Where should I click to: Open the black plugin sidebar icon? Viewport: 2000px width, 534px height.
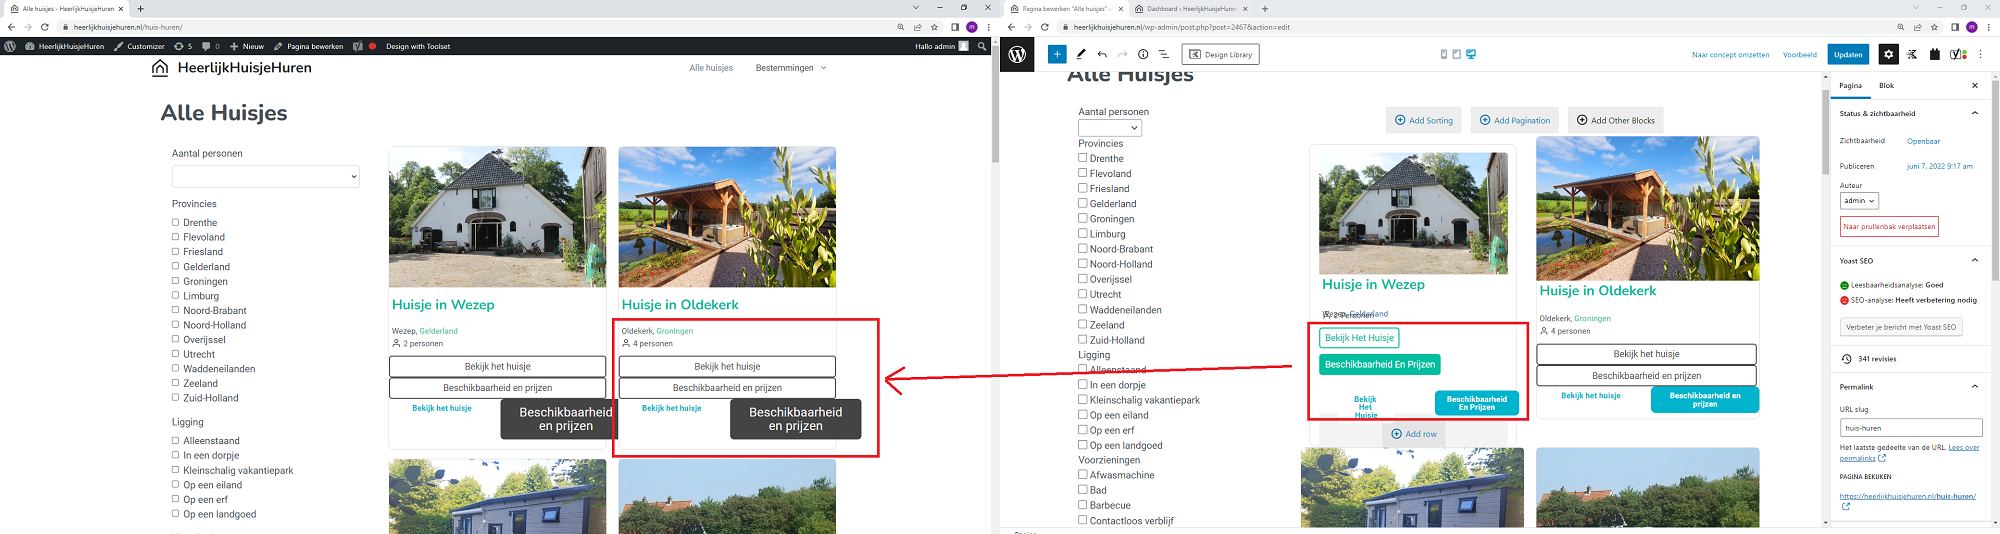tap(1935, 54)
